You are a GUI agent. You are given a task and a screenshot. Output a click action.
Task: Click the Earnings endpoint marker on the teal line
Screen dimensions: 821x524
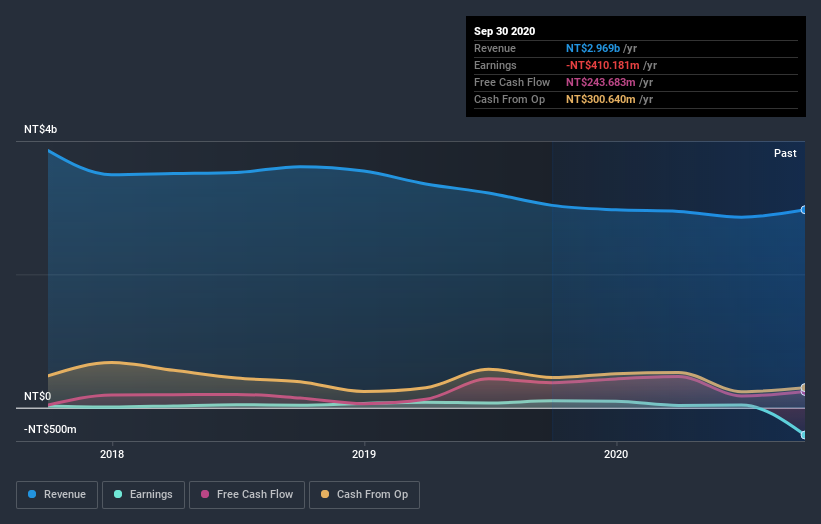(x=804, y=434)
